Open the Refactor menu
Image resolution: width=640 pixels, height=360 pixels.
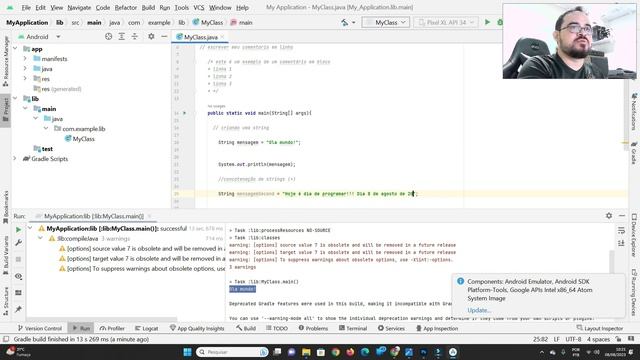126,8
